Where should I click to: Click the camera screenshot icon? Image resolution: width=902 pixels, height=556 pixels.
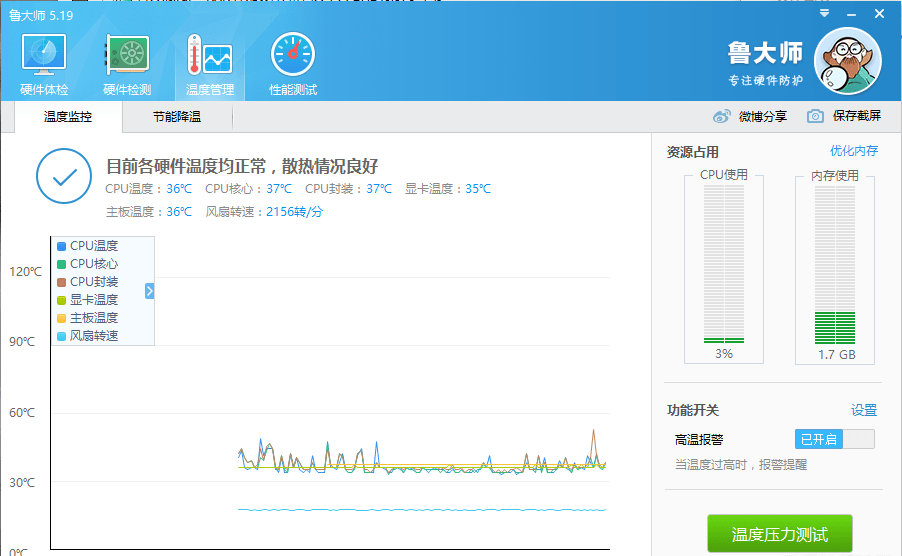pyautogui.click(x=815, y=116)
